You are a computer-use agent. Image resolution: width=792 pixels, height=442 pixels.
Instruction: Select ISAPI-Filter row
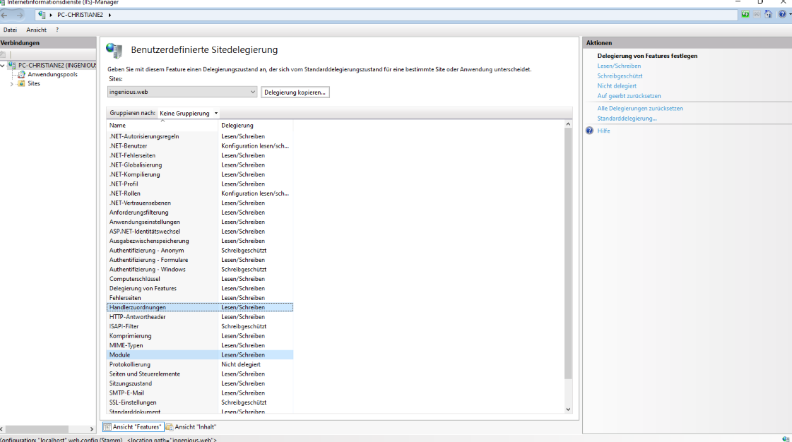pos(200,326)
